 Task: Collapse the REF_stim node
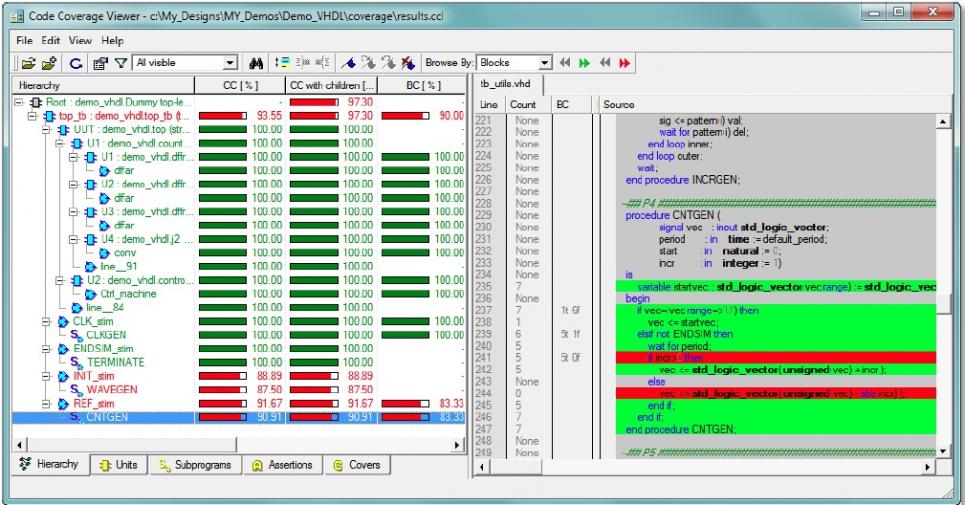pos(46,404)
